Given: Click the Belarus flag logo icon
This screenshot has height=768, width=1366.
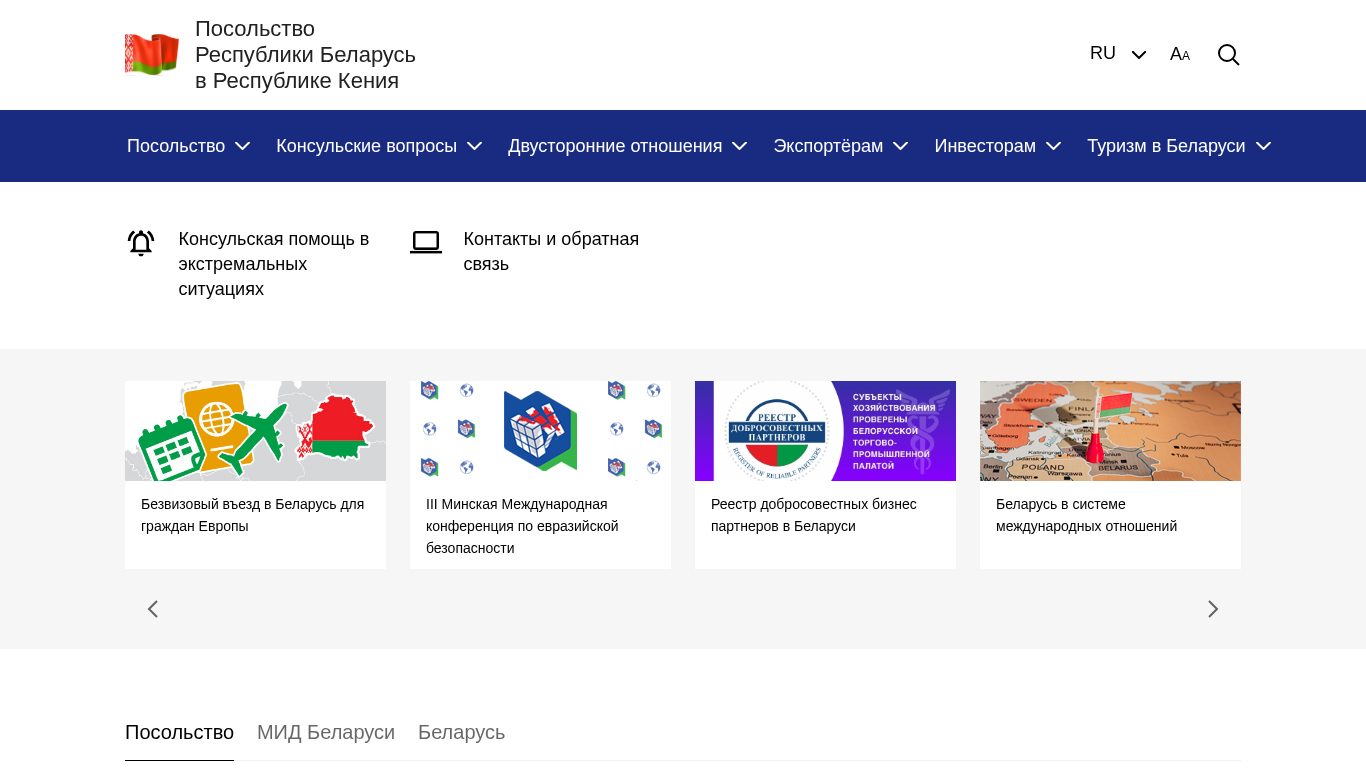Looking at the screenshot, I should tap(152, 54).
